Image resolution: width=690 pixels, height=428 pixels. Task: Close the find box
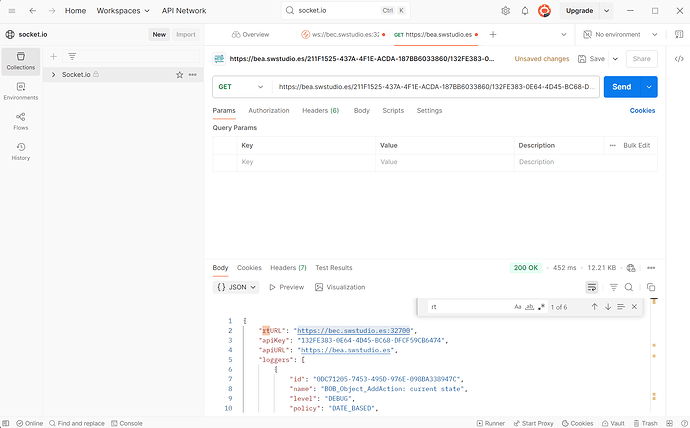point(634,307)
